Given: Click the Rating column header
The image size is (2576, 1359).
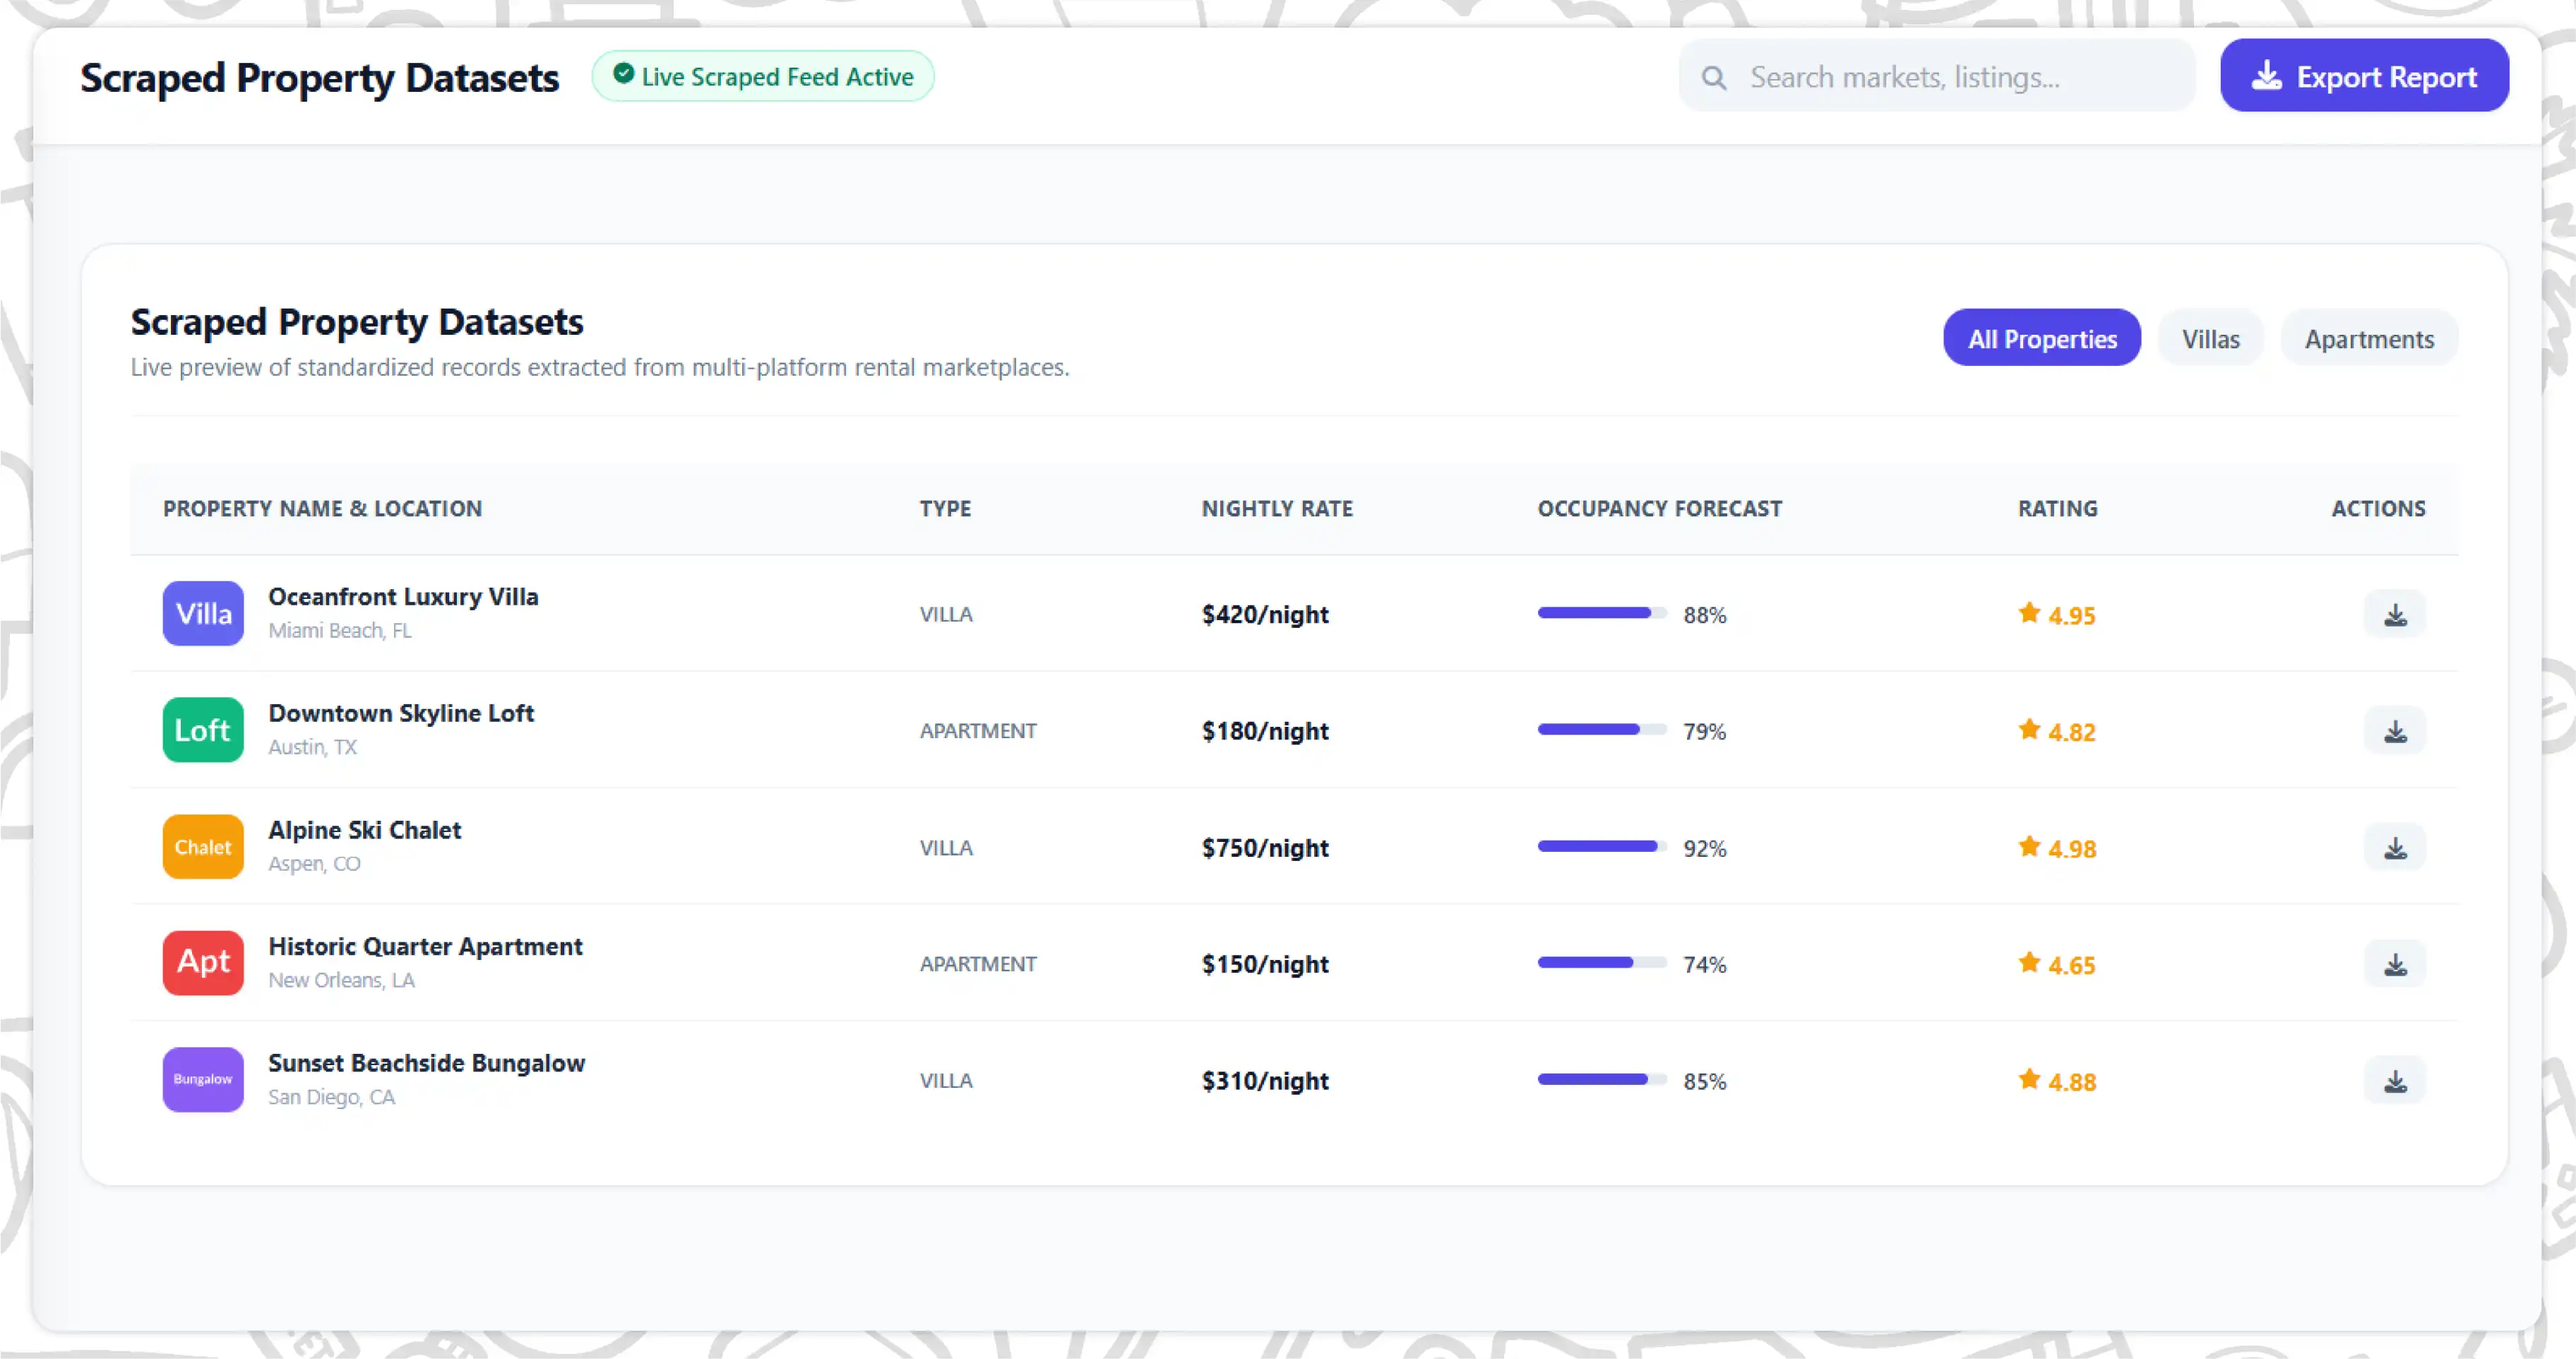Looking at the screenshot, I should [2057, 509].
